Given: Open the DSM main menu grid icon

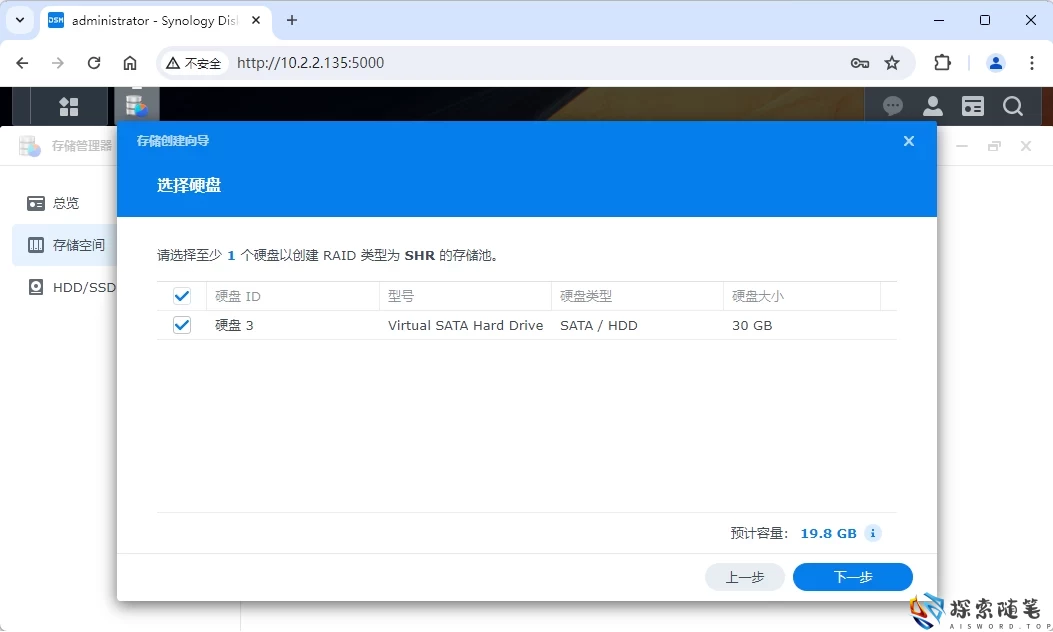Looking at the screenshot, I should point(68,105).
